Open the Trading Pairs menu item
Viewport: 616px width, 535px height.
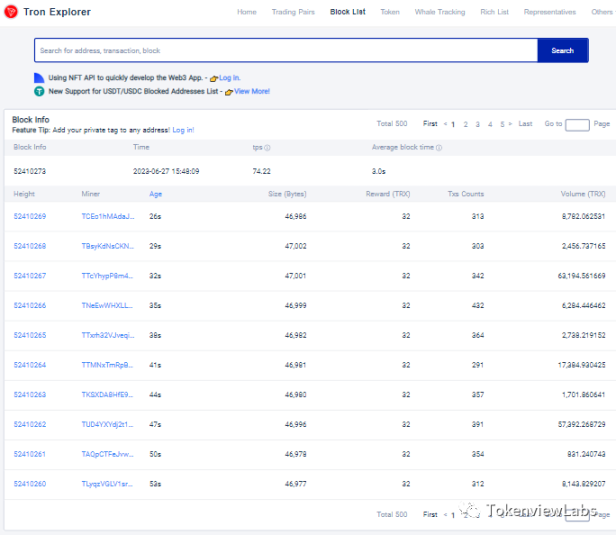(x=291, y=12)
